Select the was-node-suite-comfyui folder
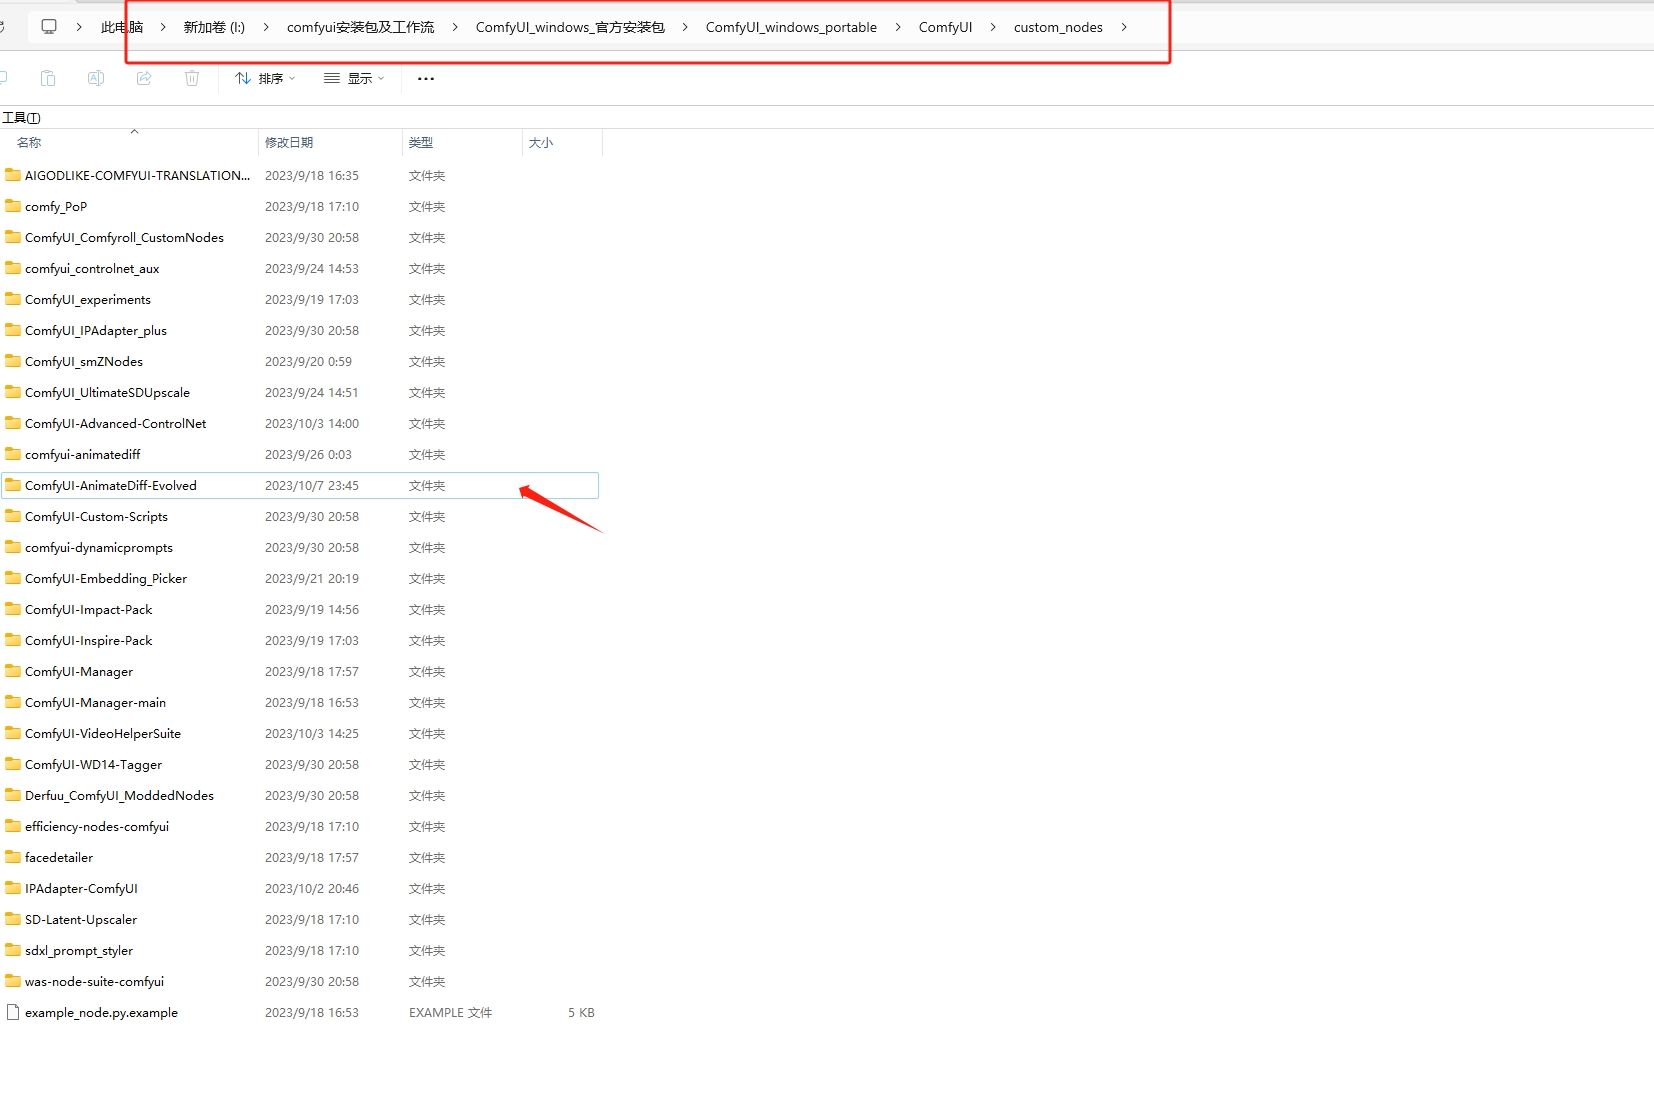The width and height of the screenshot is (1654, 1111). pos(94,982)
